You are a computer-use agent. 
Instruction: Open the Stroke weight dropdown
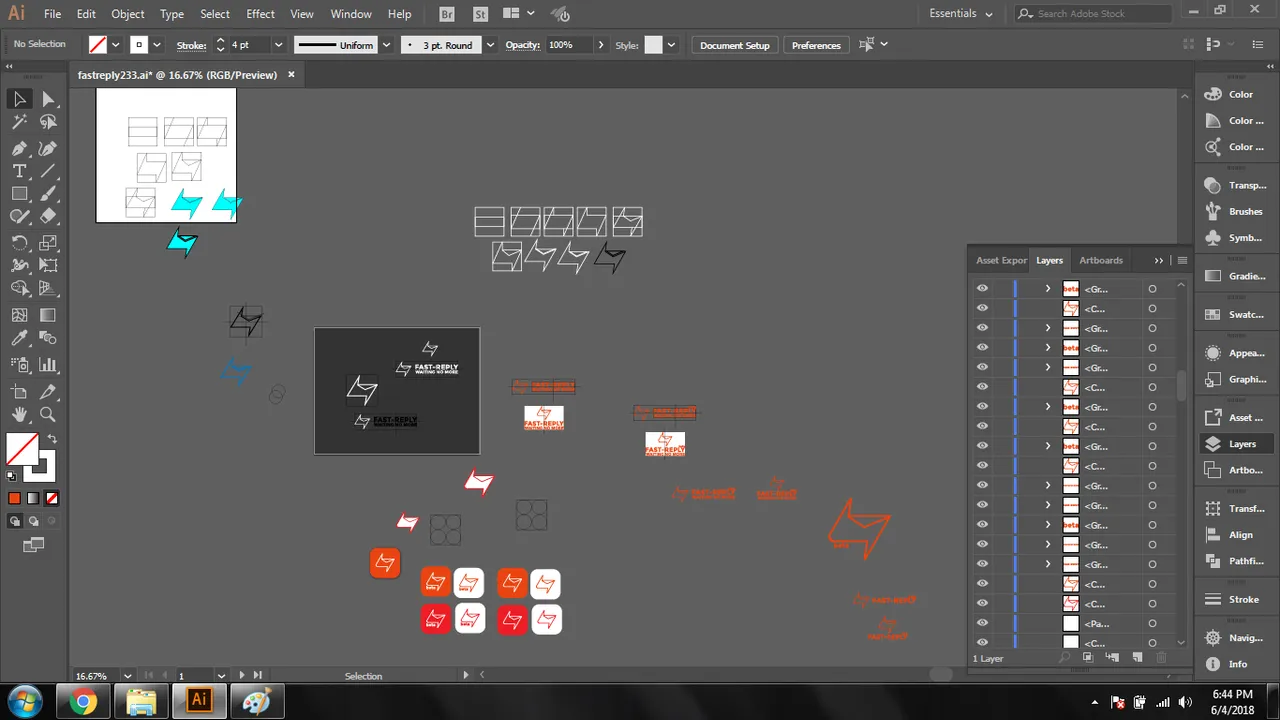pyautogui.click(x=278, y=45)
